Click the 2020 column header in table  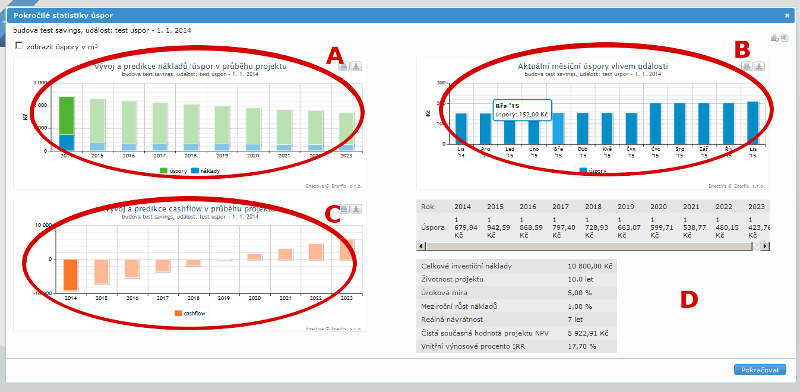tap(658, 207)
